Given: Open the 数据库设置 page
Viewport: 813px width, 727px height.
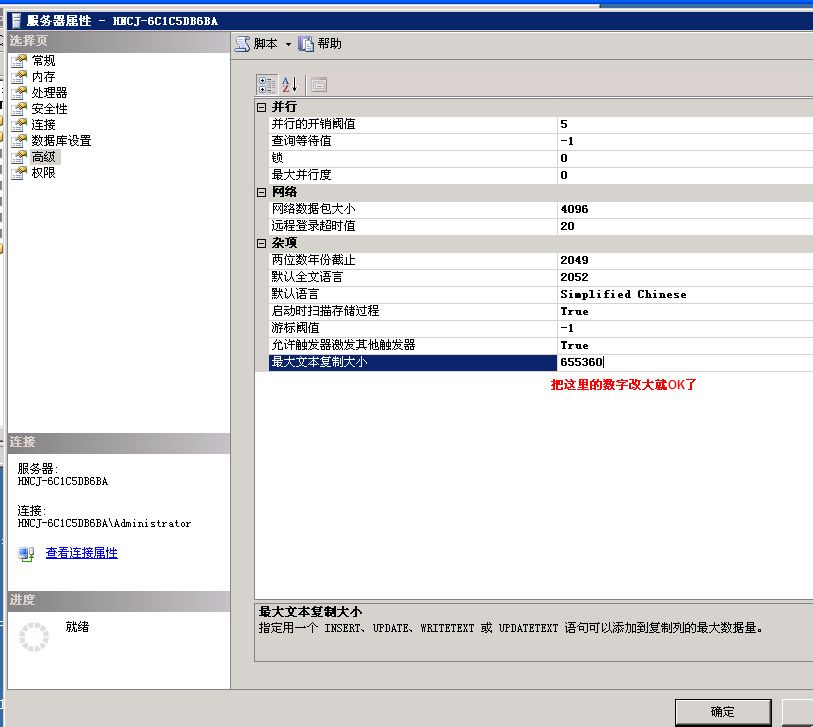Looking at the screenshot, I should coord(61,141).
